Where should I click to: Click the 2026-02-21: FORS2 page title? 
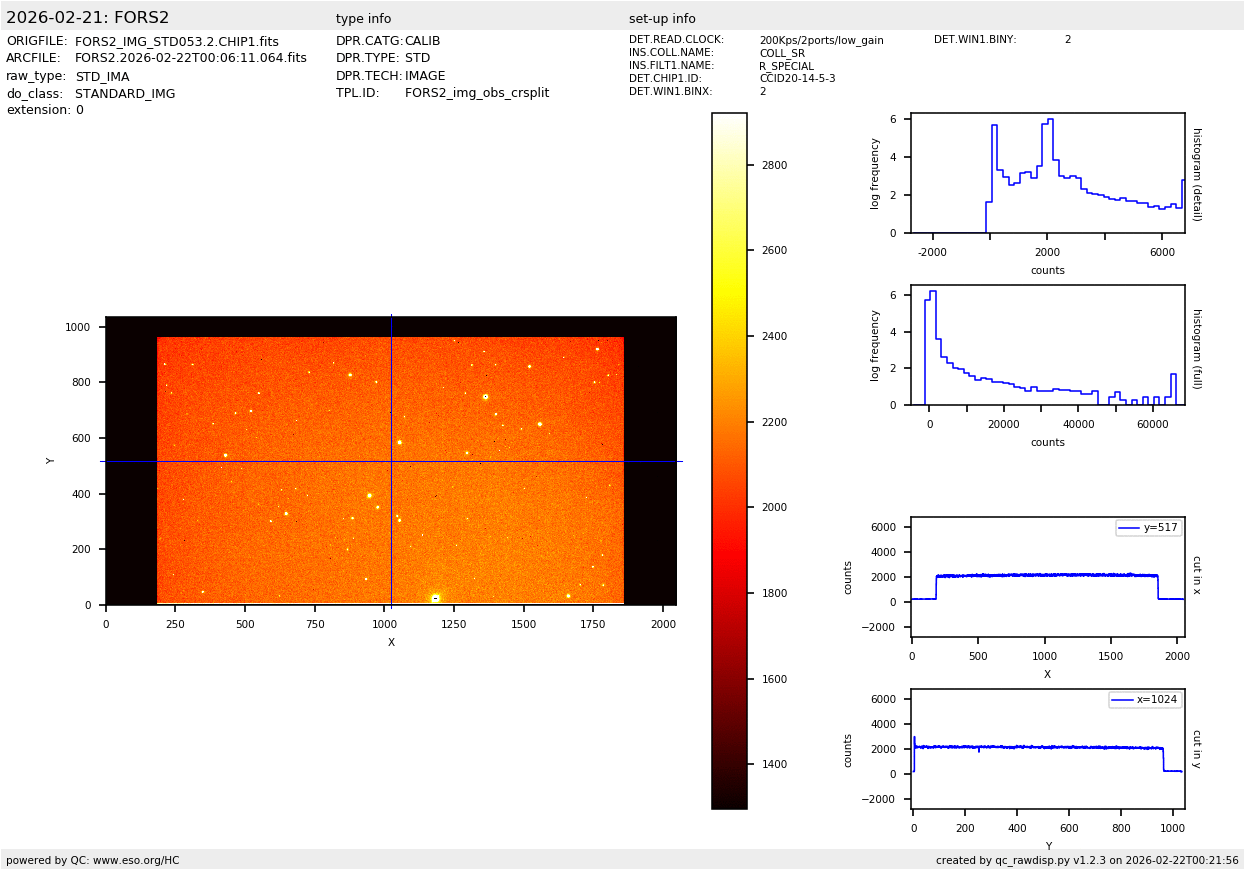[x=88, y=18]
